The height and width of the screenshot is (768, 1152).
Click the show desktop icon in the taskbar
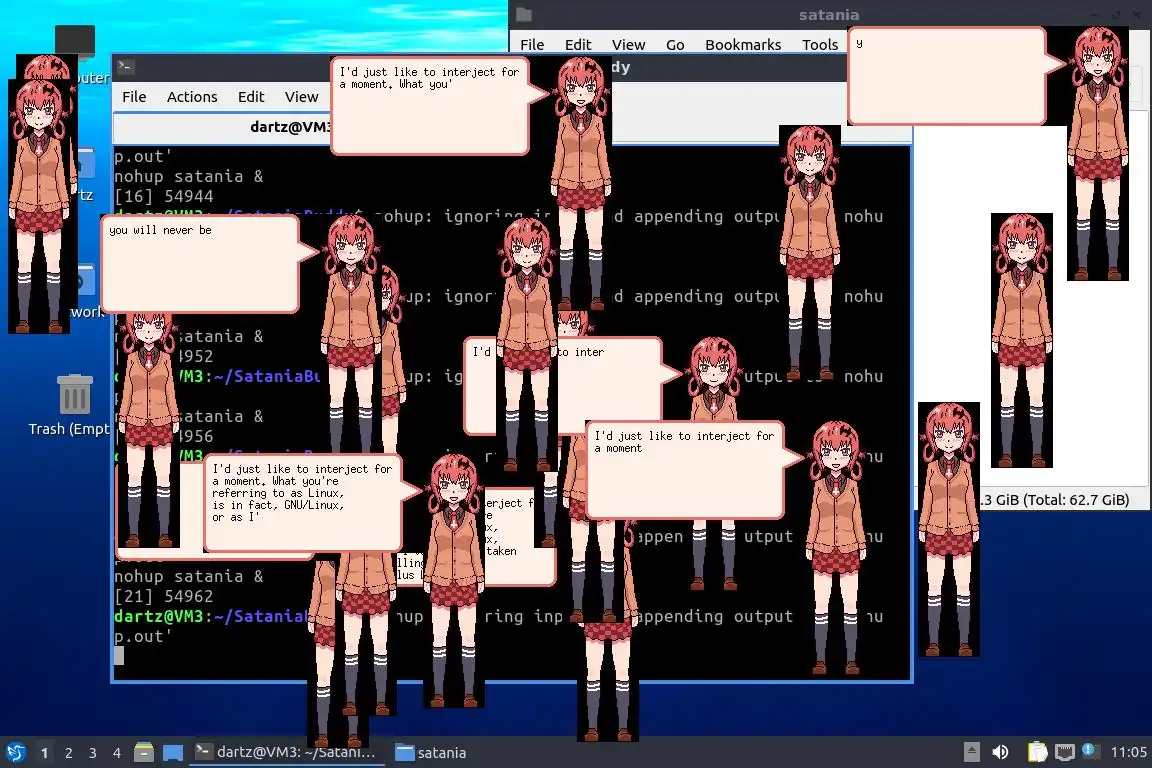click(173, 753)
